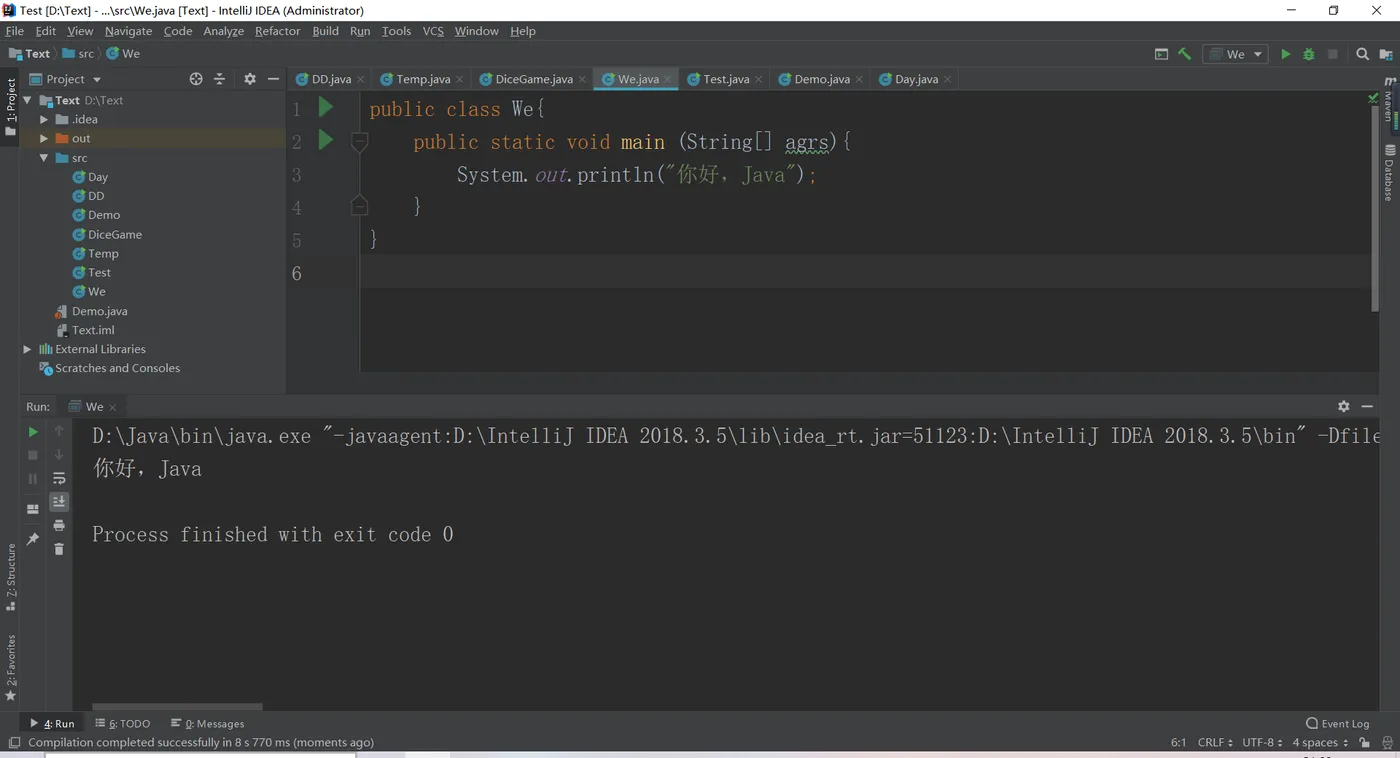Close the Demo.java tab
1400x758 pixels.
pyautogui.click(x=859, y=79)
